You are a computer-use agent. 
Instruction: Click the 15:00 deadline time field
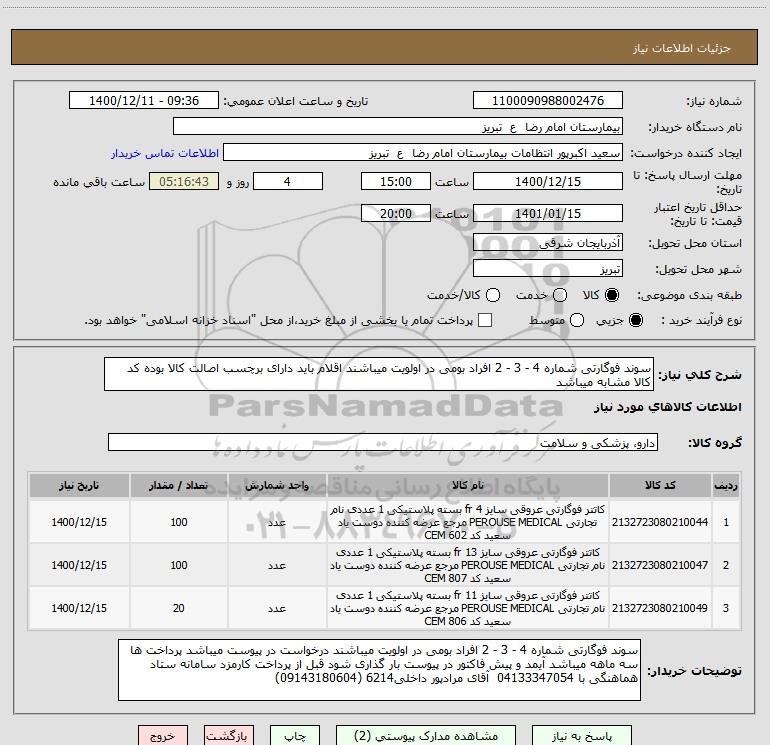point(396,181)
